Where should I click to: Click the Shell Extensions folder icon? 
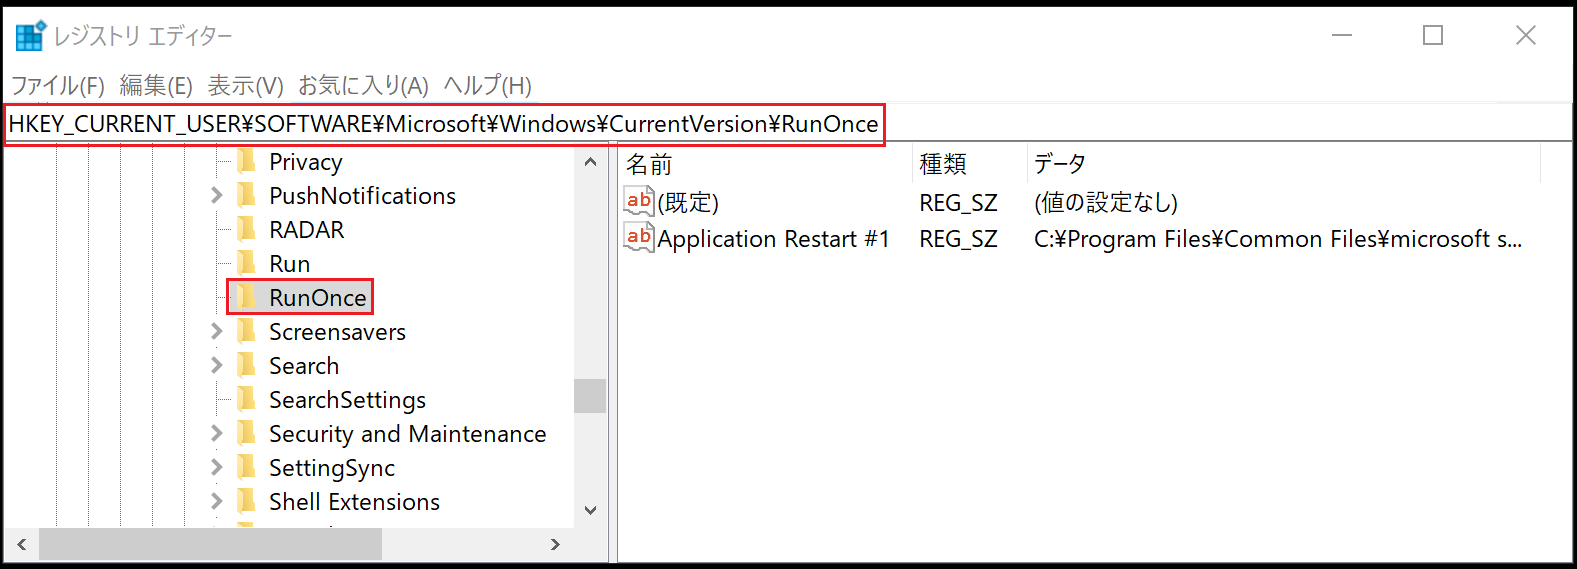click(x=247, y=501)
